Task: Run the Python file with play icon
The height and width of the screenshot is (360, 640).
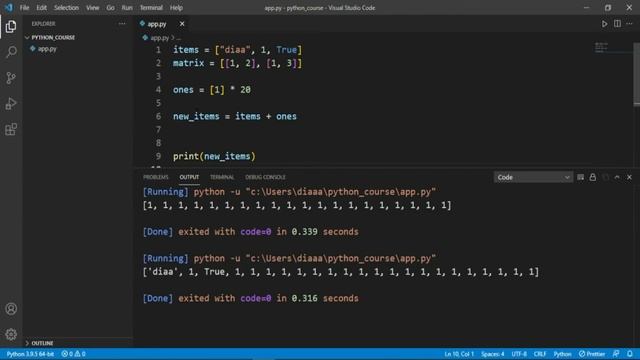Action: pyautogui.click(x=604, y=24)
